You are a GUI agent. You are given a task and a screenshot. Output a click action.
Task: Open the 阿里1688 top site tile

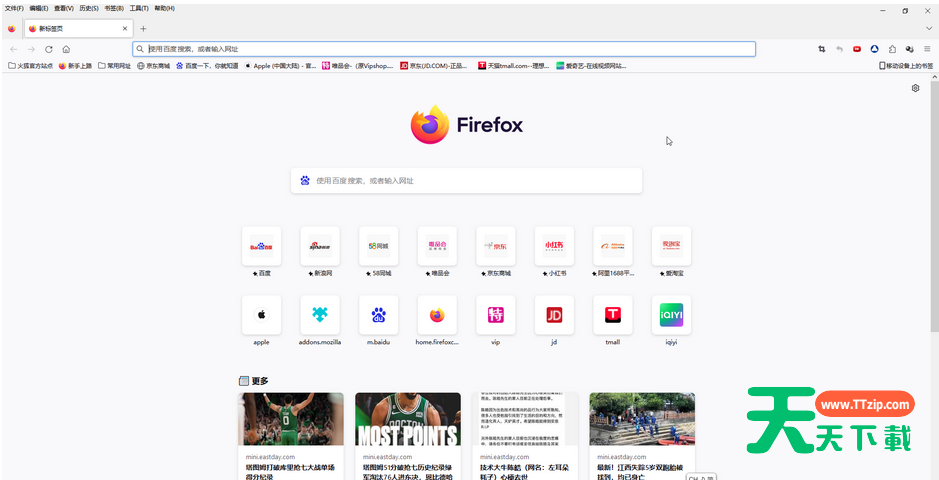[x=613, y=246]
